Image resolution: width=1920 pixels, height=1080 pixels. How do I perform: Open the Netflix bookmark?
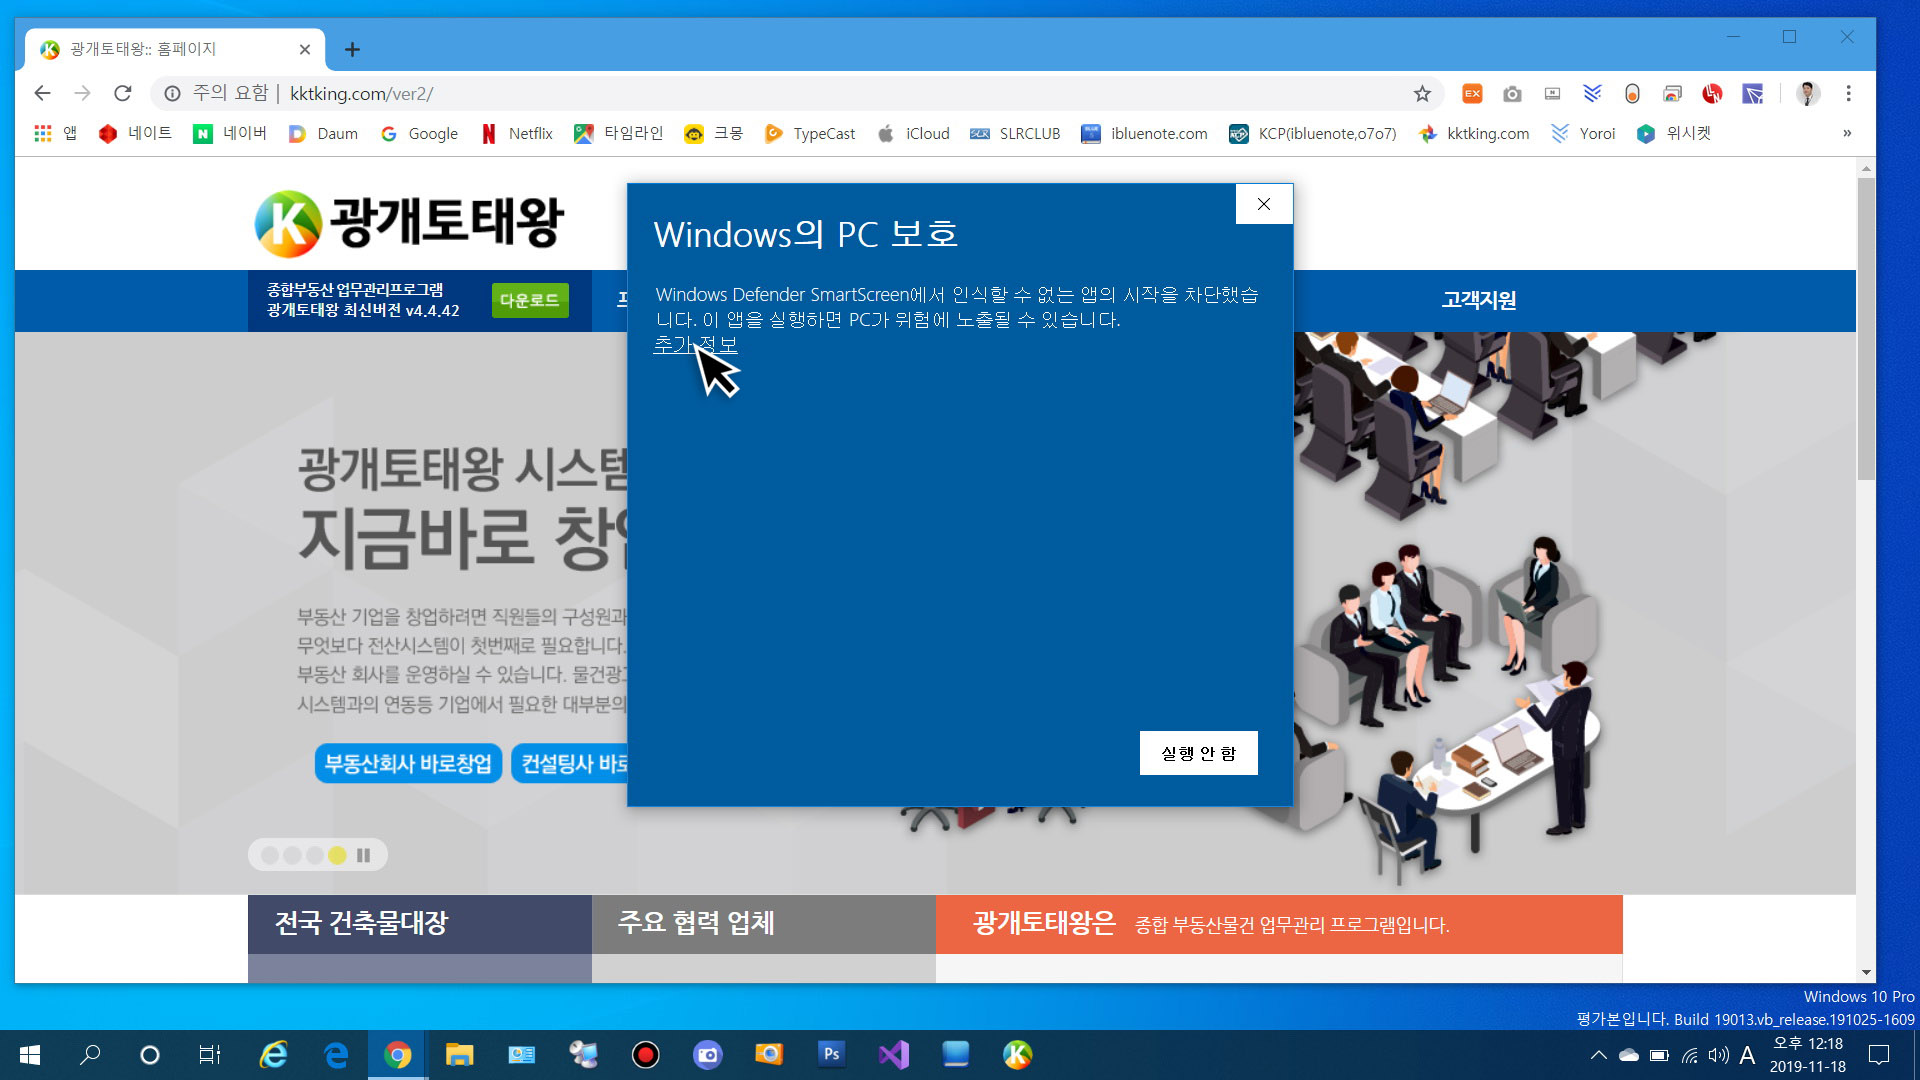(x=516, y=133)
